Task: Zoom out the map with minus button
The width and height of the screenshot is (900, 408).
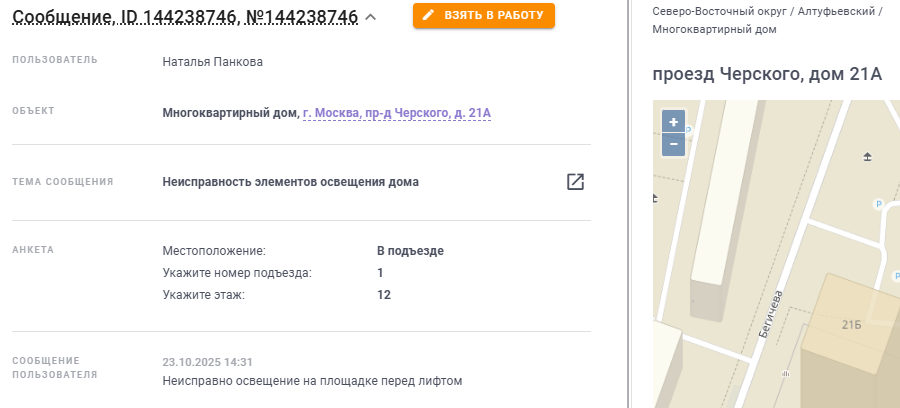Action: (x=673, y=144)
